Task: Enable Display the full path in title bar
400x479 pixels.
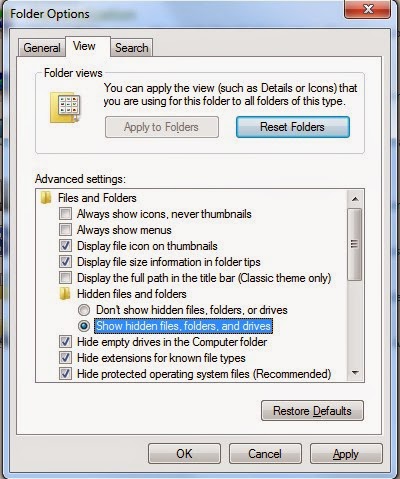Action: pos(65,278)
